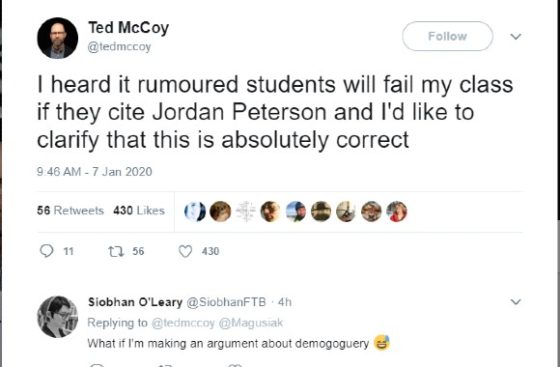Open the faded diagram liker avatar
Image resolution: width=560 pixels, height=367 pixels.
click(x=245, y=211)
